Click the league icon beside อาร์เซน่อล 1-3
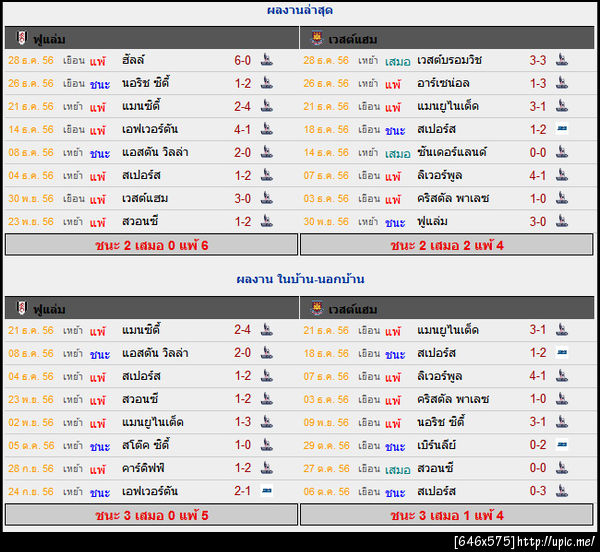This screenshot has height=552, width=600. click(562, 83)
